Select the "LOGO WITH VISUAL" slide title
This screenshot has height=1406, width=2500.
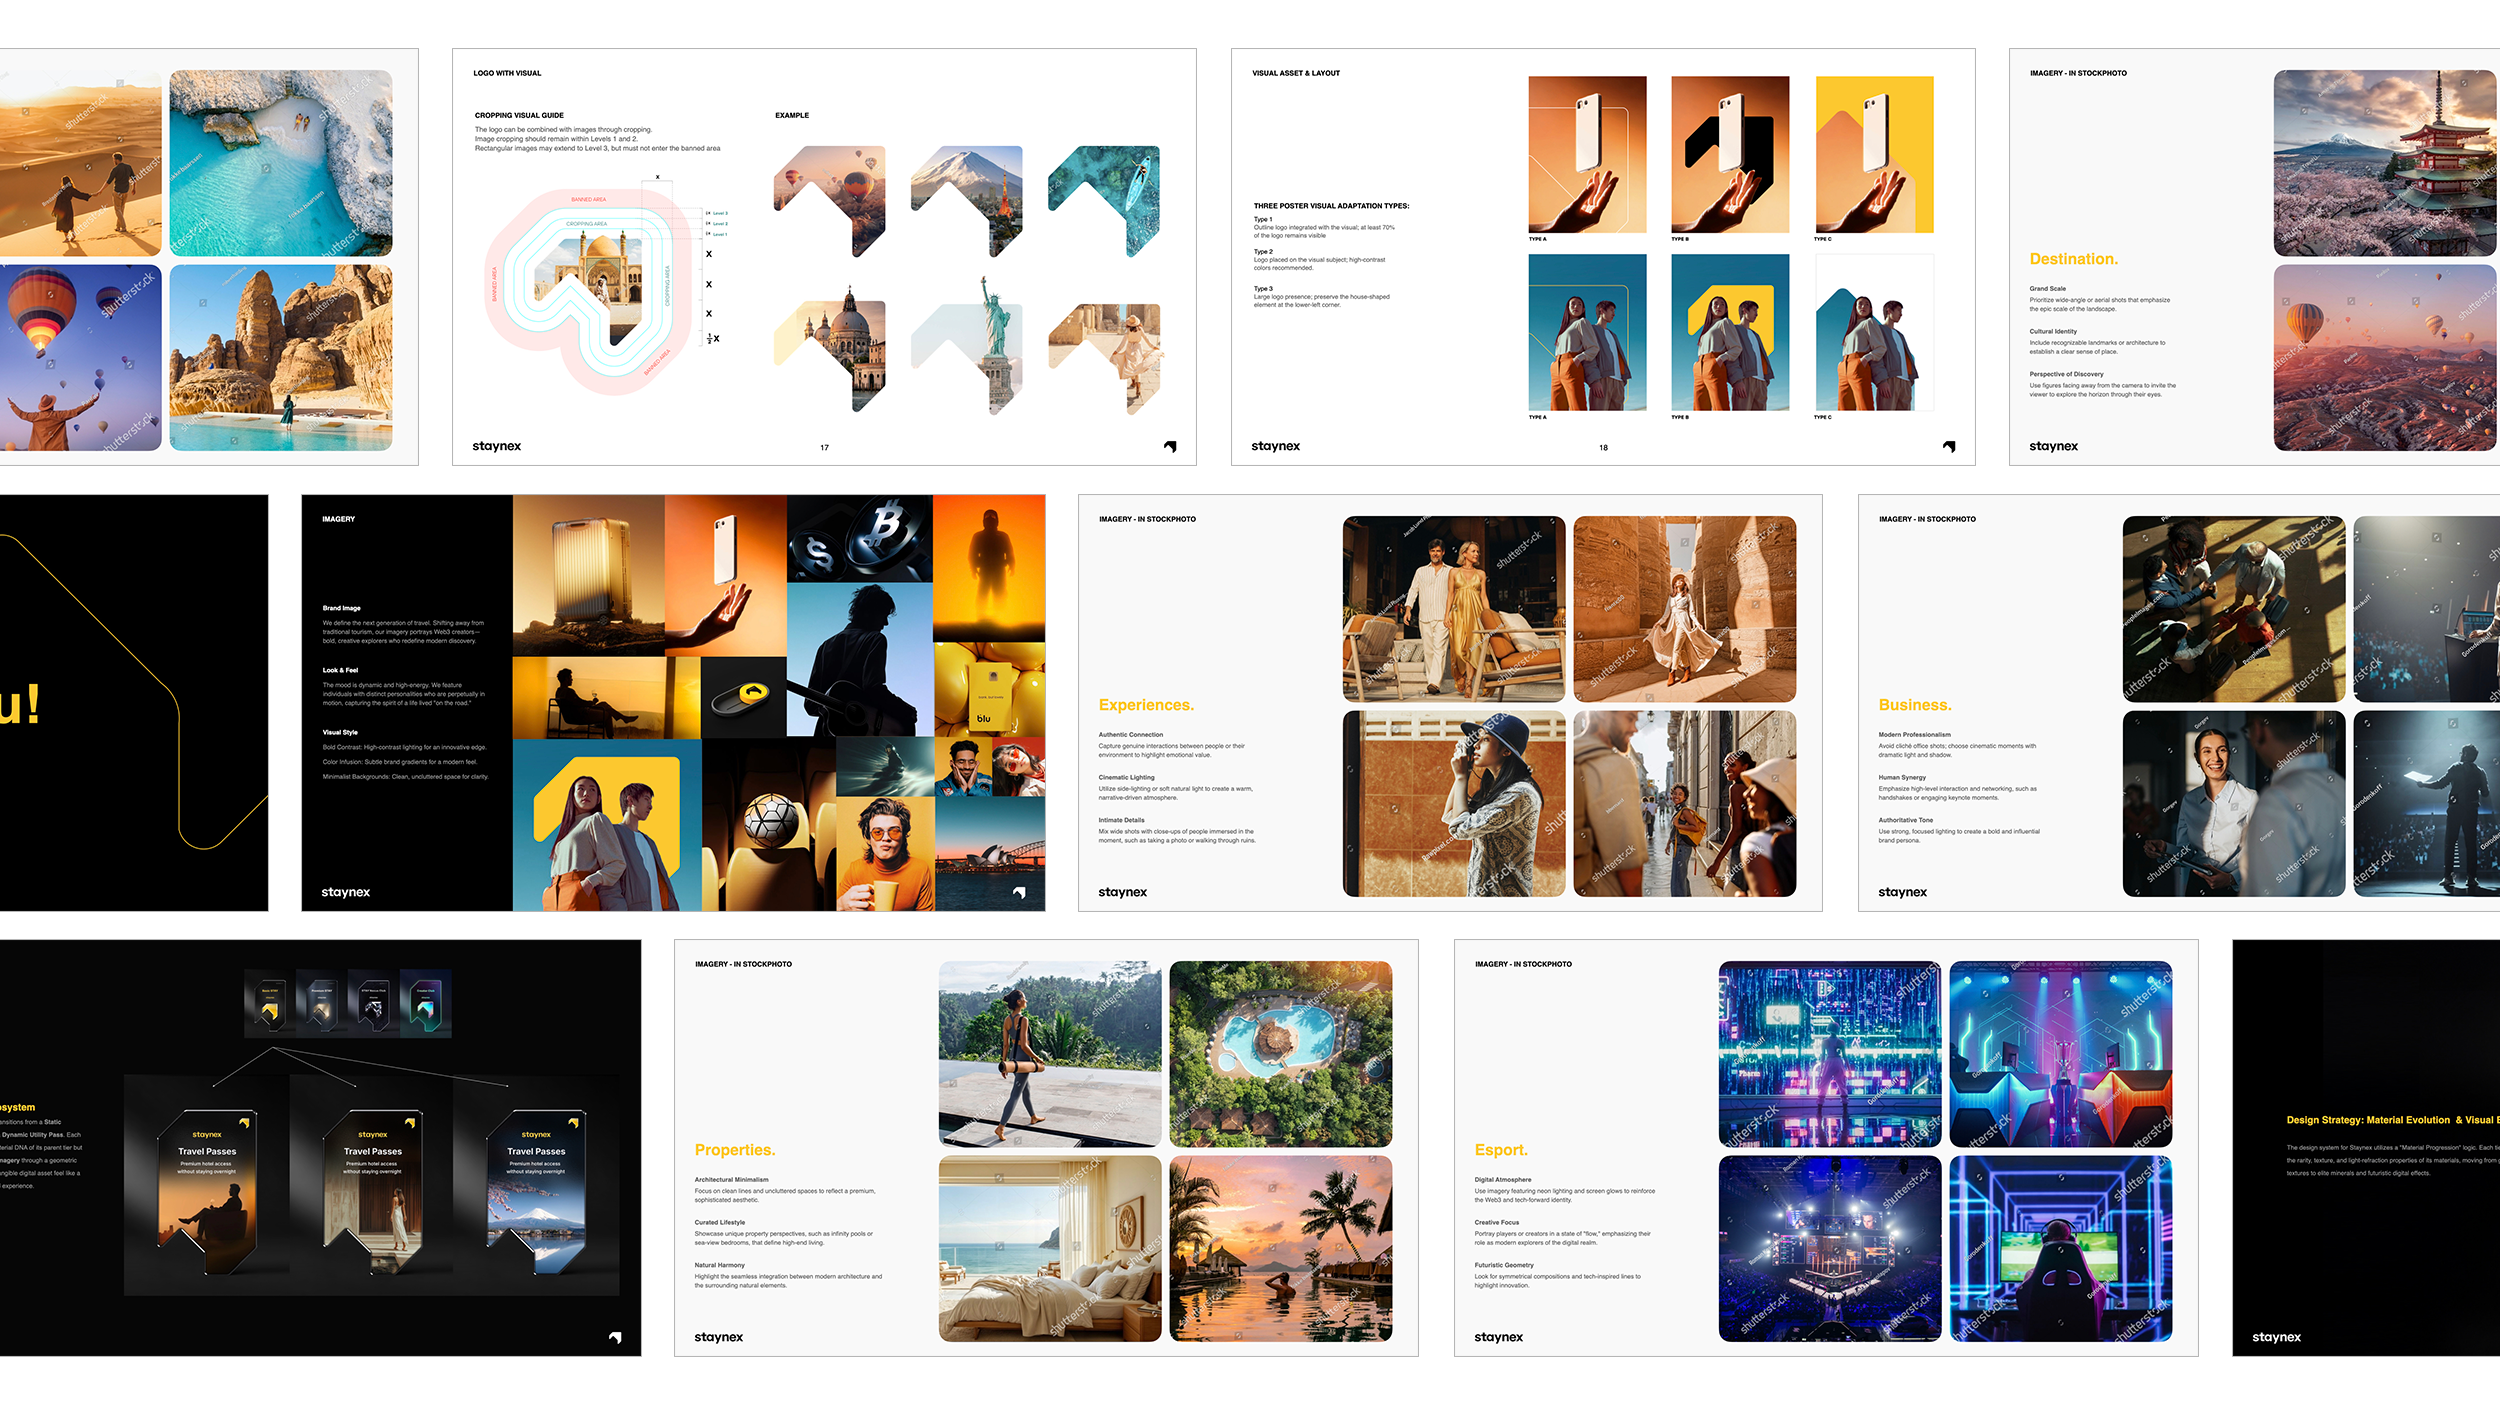(507, 73)
